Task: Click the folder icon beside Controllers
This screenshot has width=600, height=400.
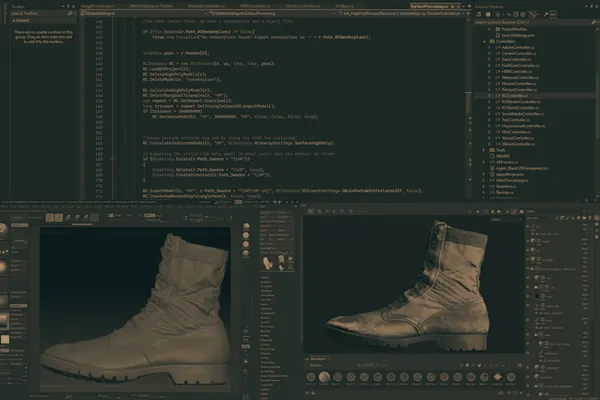Action: point(492,41)
